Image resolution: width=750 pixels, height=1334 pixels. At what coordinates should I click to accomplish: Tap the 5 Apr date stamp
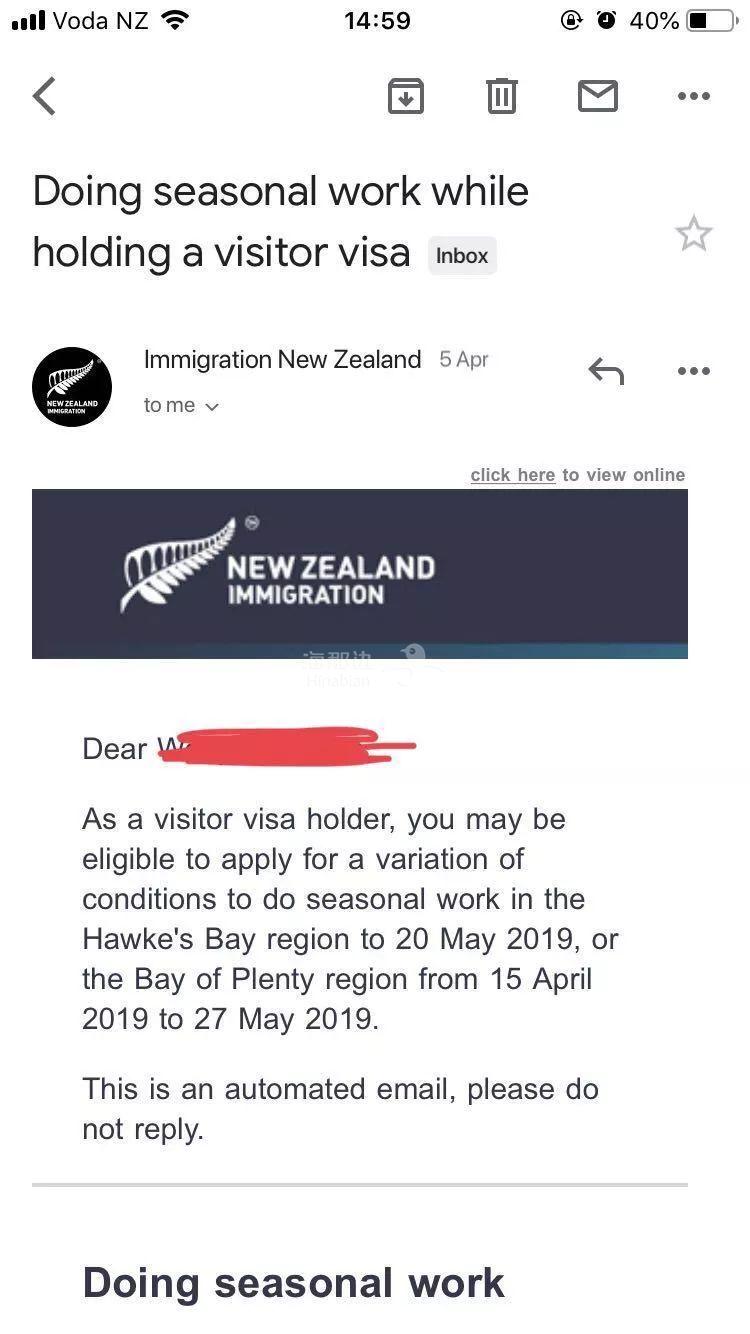tap(464, 360)
